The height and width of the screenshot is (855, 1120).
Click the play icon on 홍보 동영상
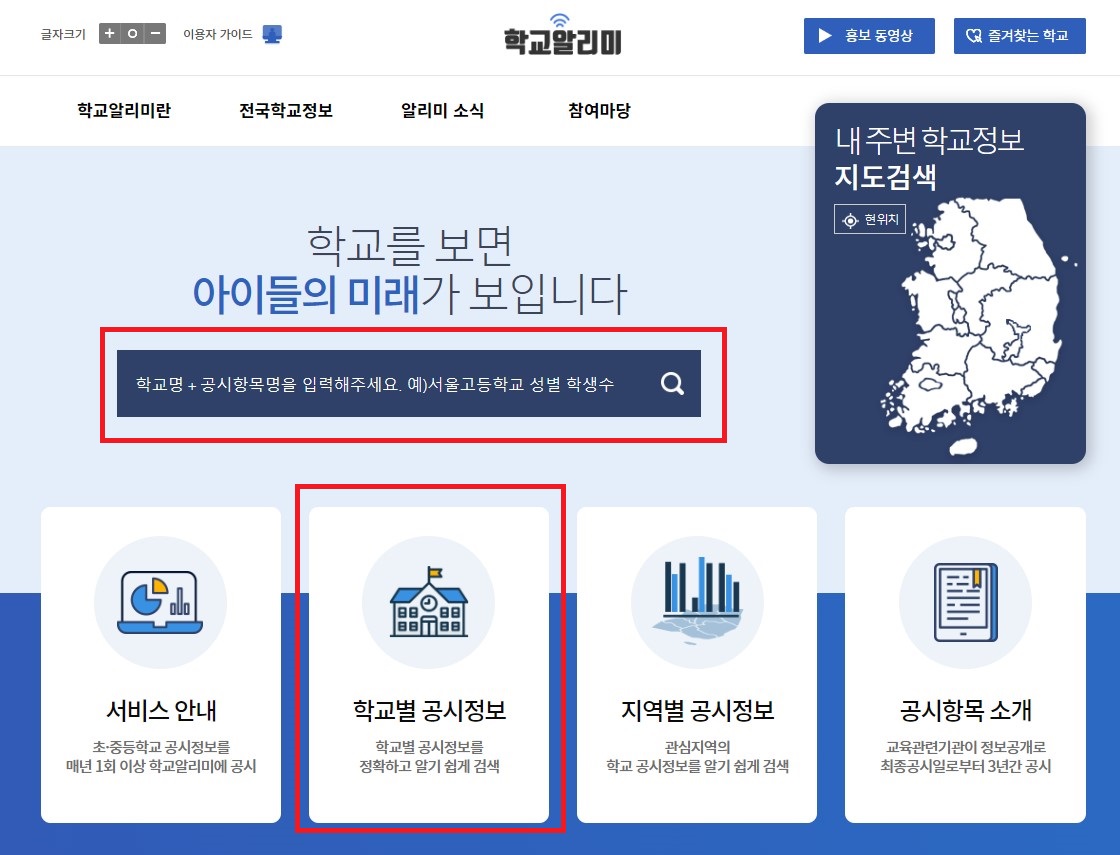824,36
